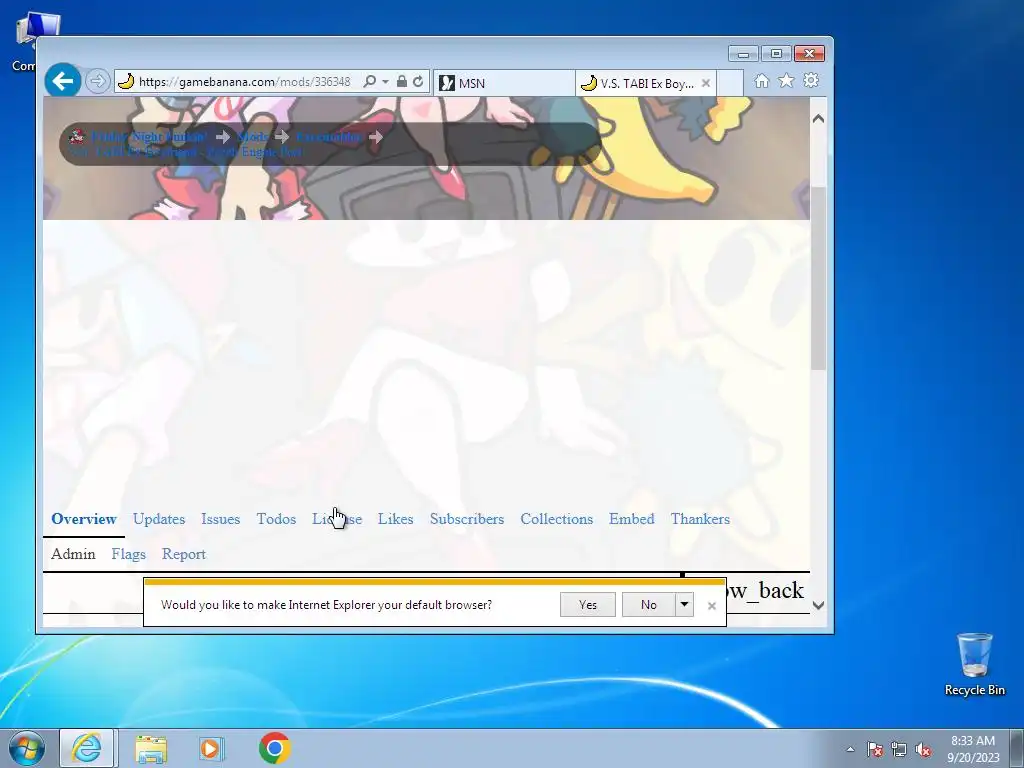Click the taskbar clock showing 8:33 AM
This screenshot has width=1024, height=768.
tap(973, 749)
